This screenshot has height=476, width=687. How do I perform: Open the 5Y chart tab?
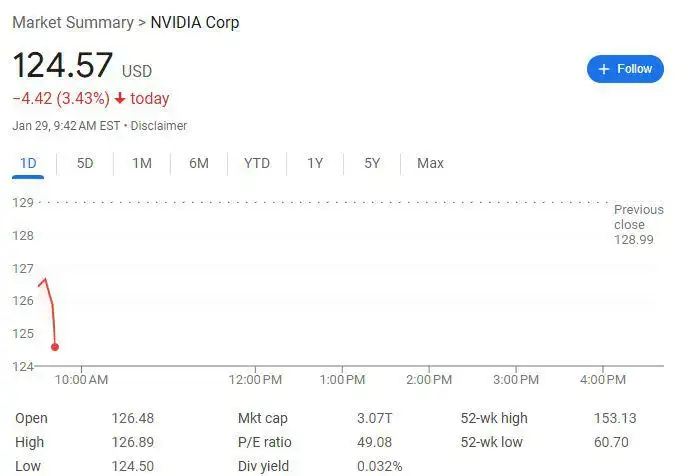[x=372, y=163]
